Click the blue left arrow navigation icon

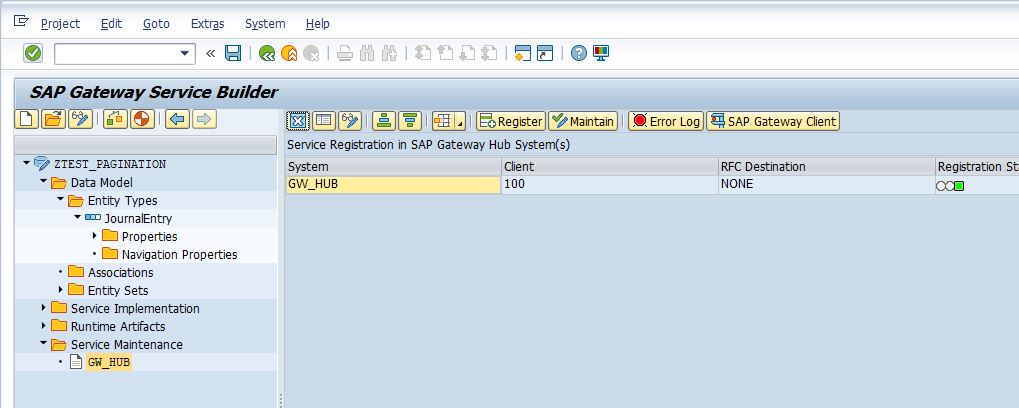(177, 120)
